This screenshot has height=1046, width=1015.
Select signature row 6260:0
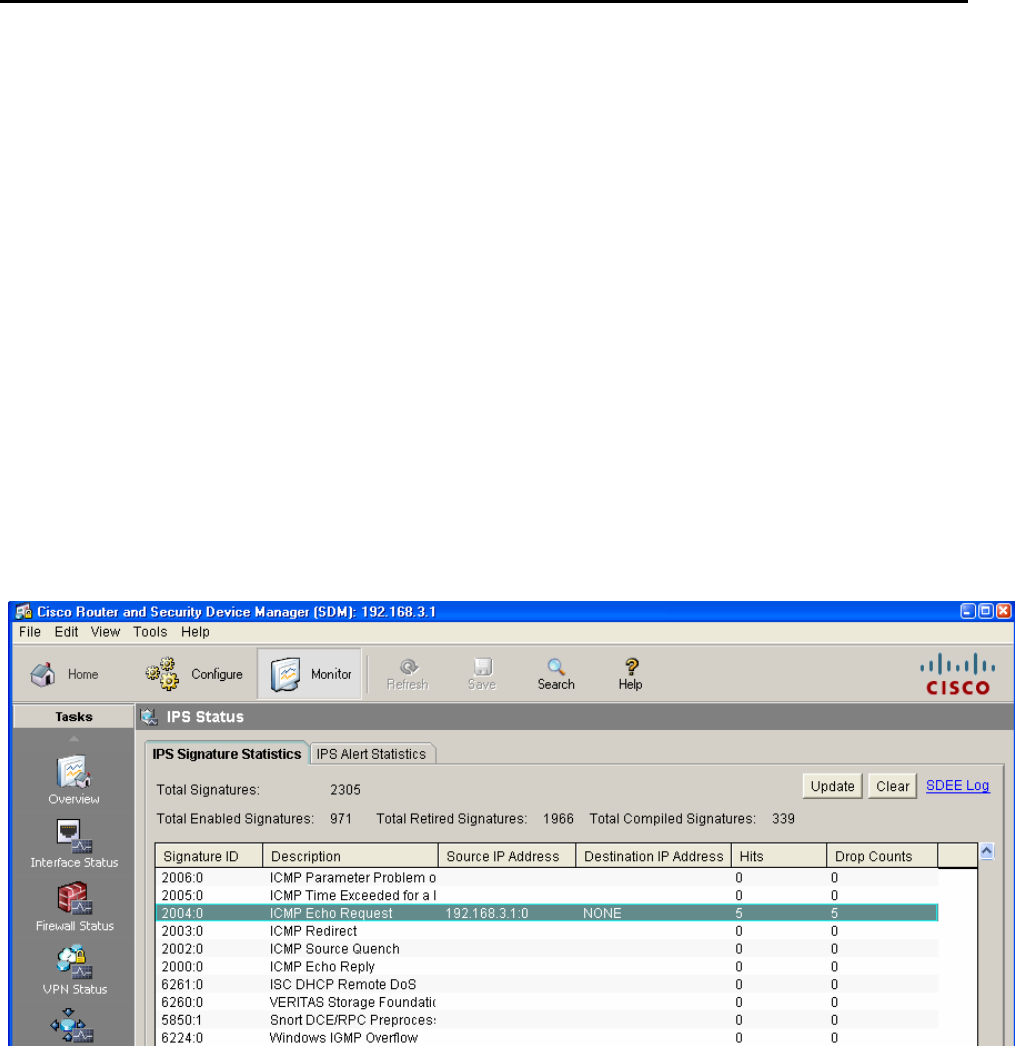tap(547, 1003)
